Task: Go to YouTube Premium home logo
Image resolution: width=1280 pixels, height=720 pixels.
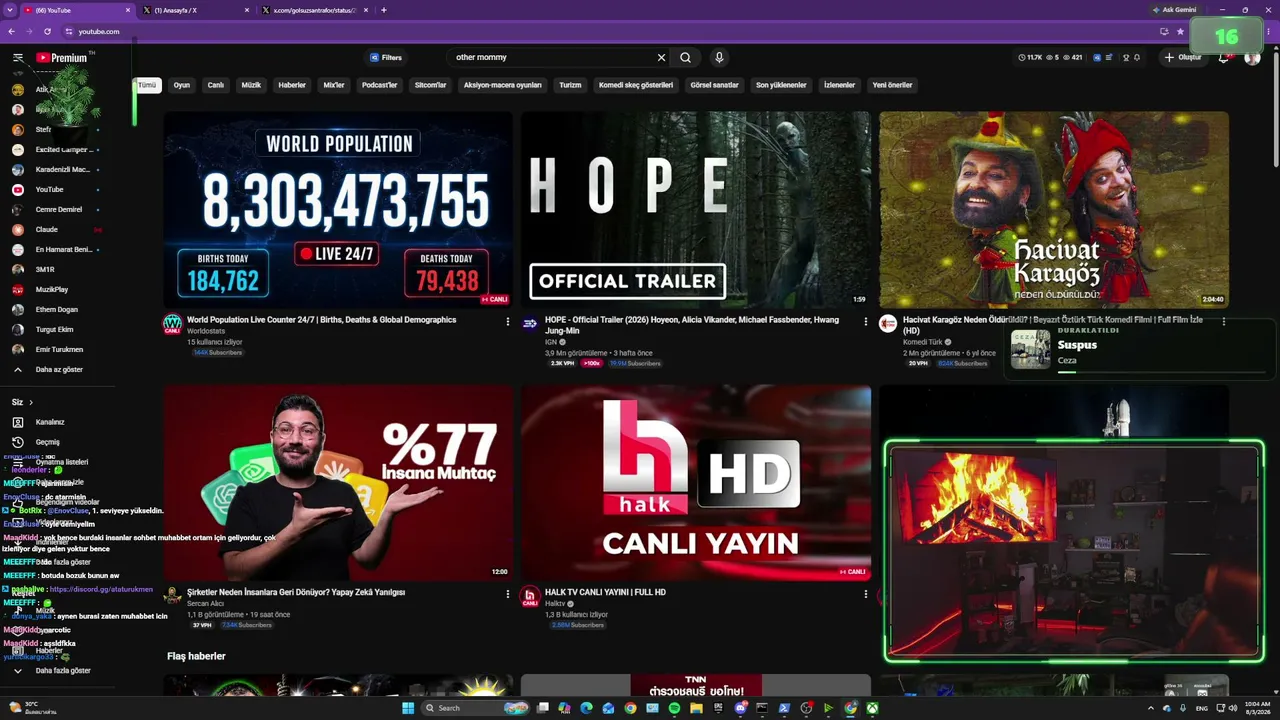Action: (62, 58)
